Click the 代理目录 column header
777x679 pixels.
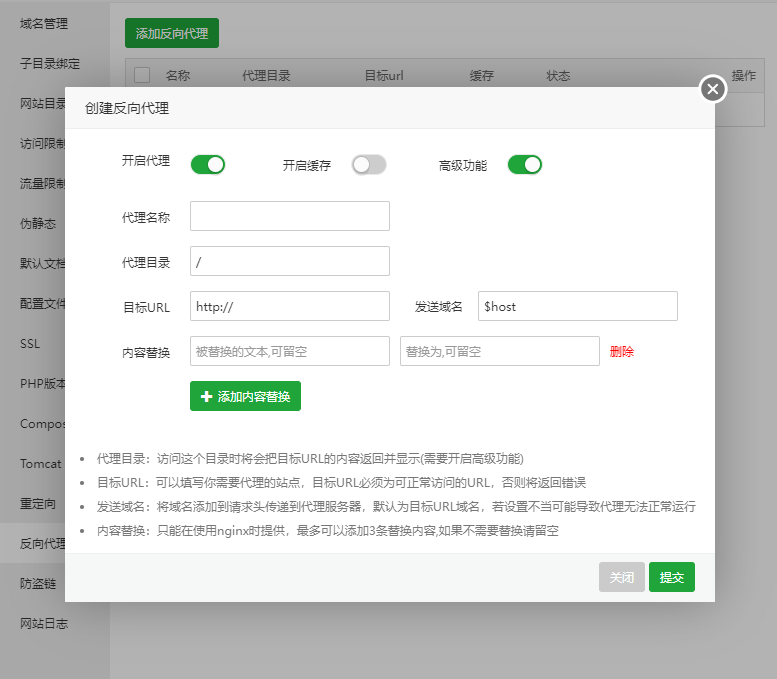tap(266, 76)
